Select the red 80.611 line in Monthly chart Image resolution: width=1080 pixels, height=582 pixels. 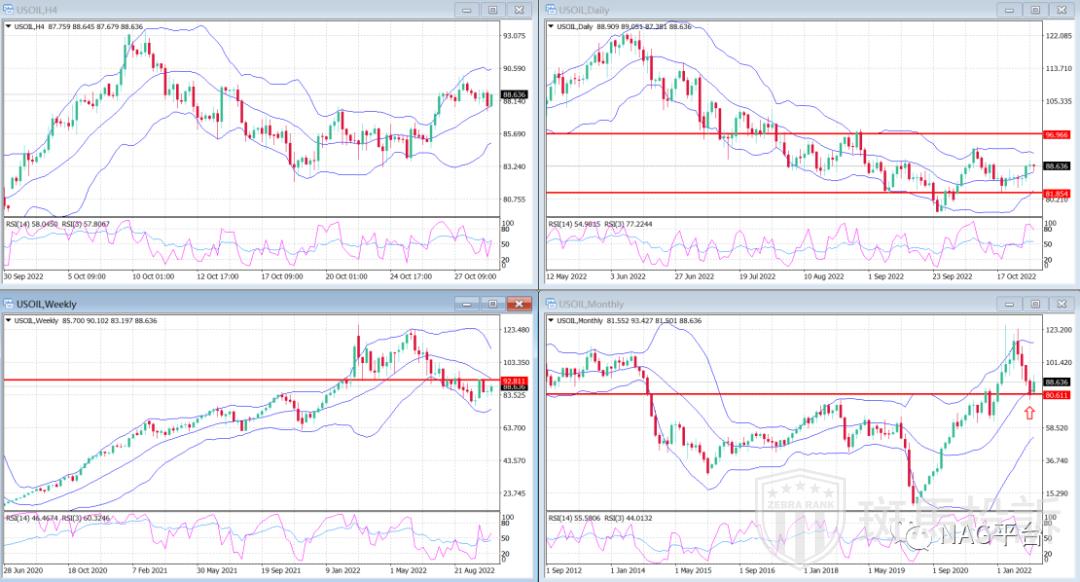(792, 394)
